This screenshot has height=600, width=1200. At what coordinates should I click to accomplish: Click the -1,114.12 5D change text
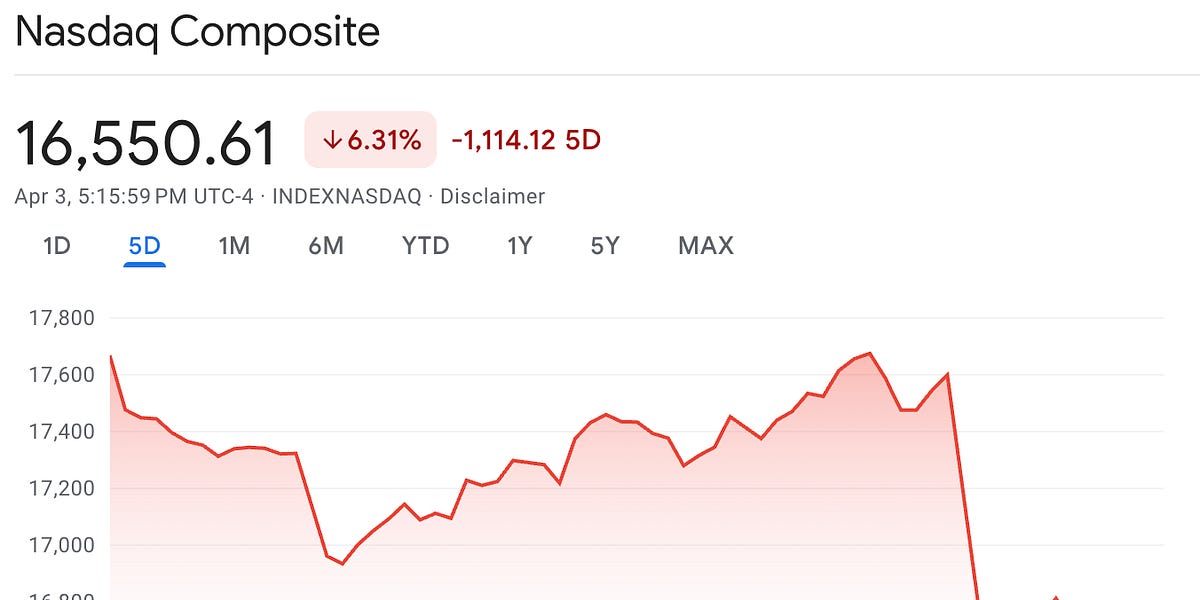click(526, 140)
